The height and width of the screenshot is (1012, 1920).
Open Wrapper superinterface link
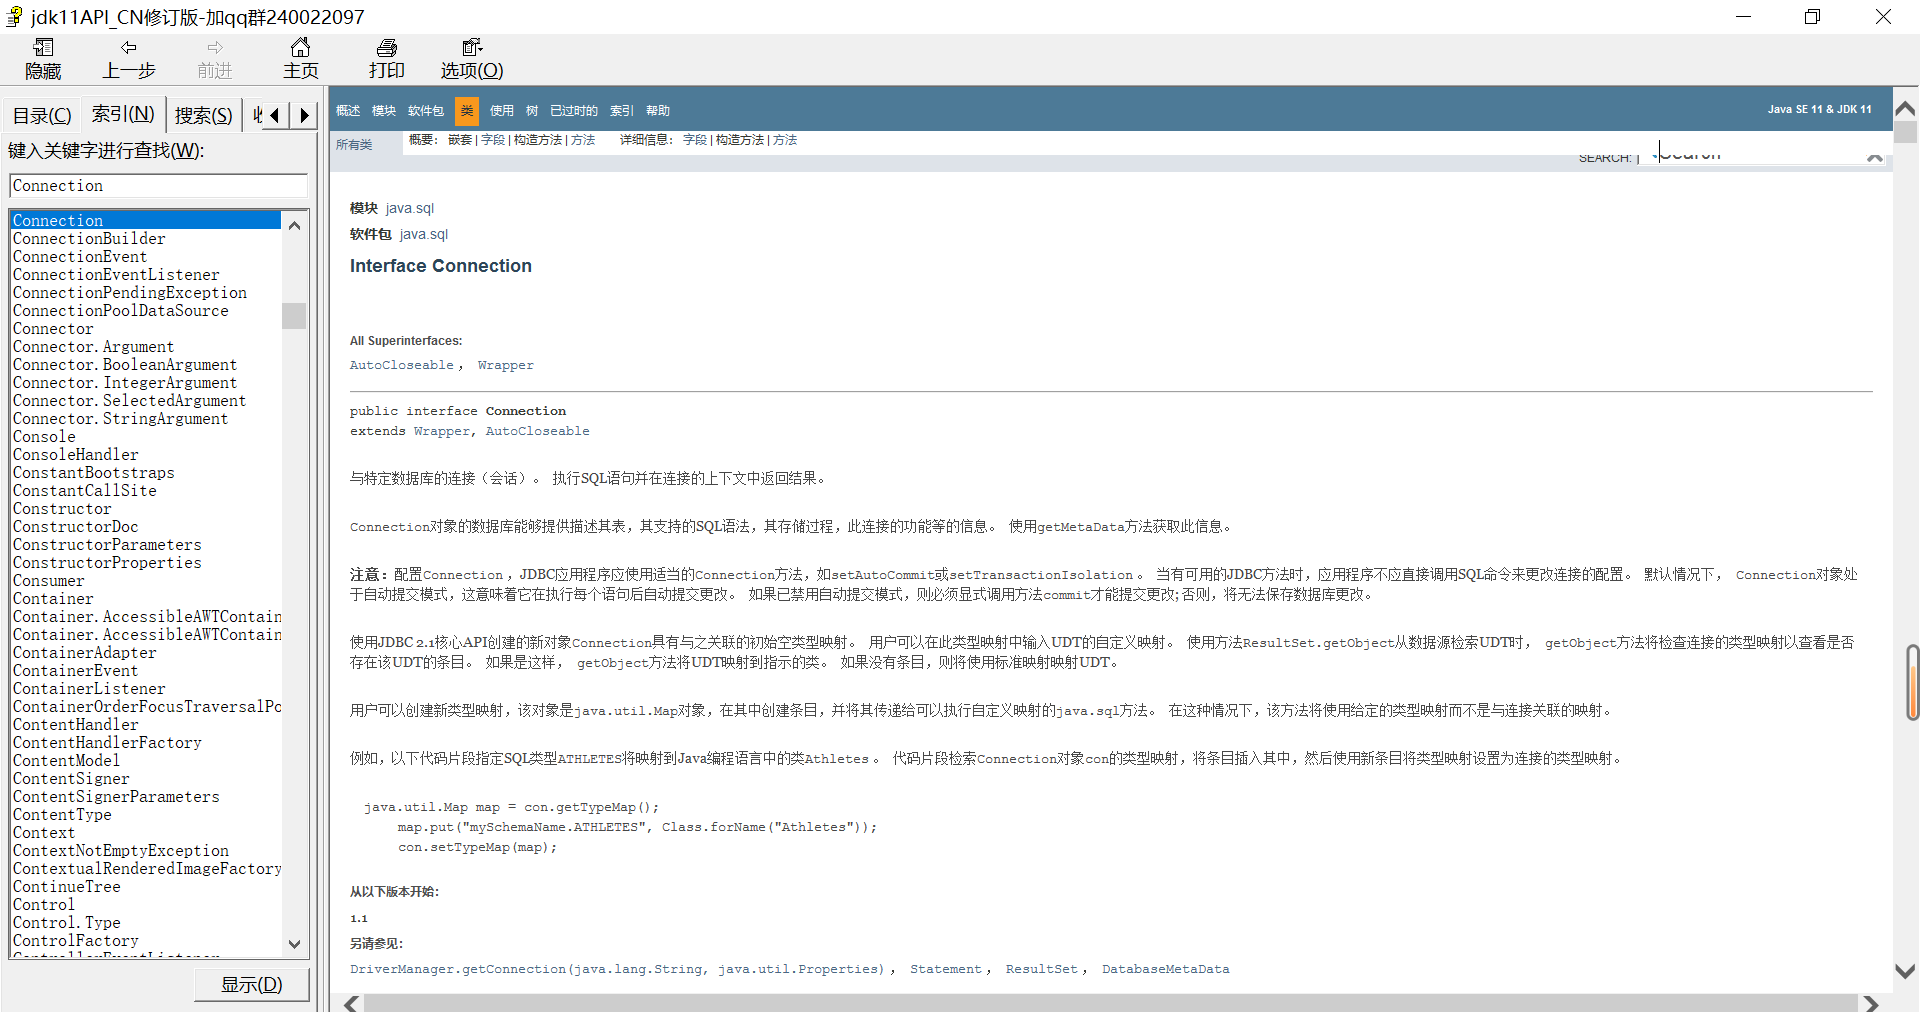506,365
